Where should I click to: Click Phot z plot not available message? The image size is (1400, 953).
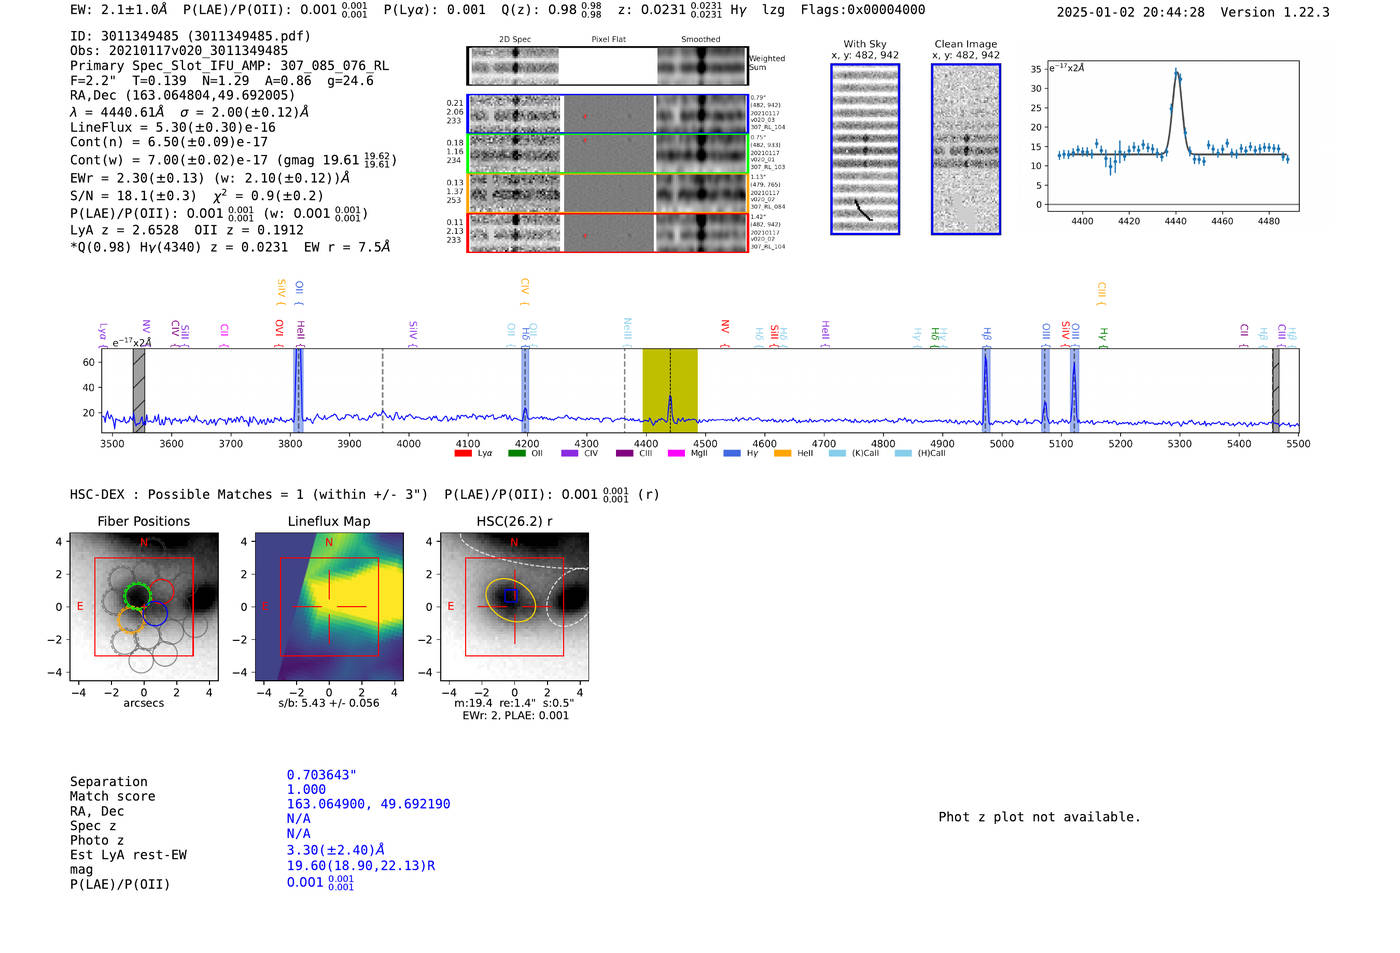point(1039,817)
